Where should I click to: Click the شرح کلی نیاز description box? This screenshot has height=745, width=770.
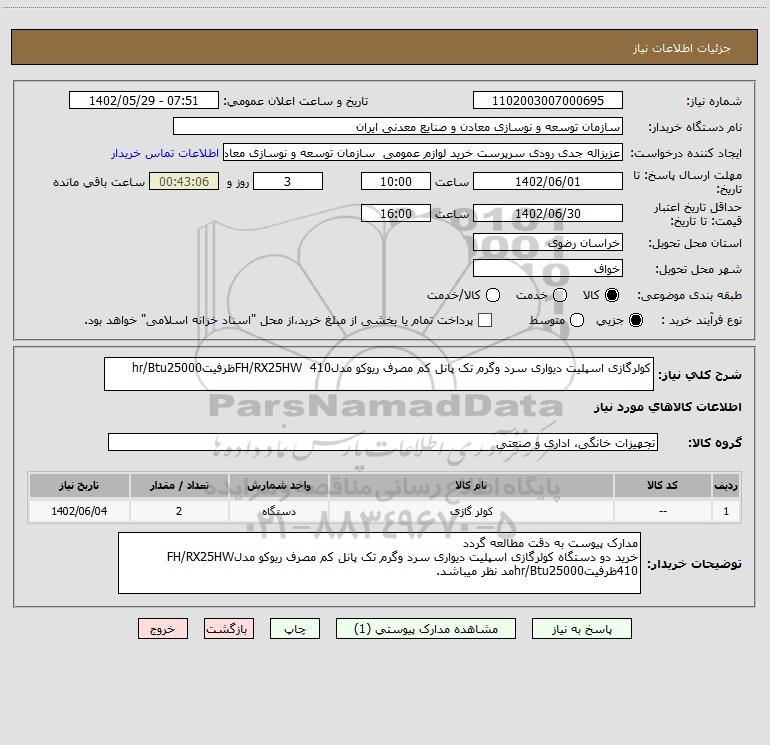379,374
